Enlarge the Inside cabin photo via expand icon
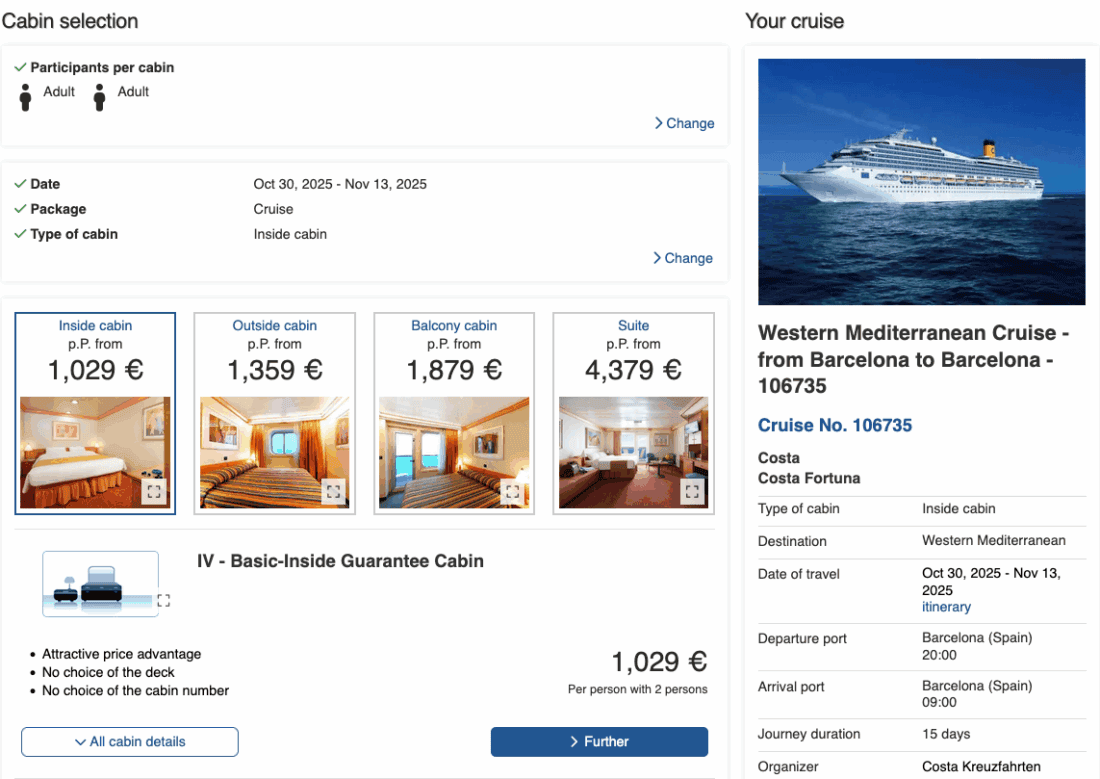The width and height of the screenshot is (1100, 779). 154,491
